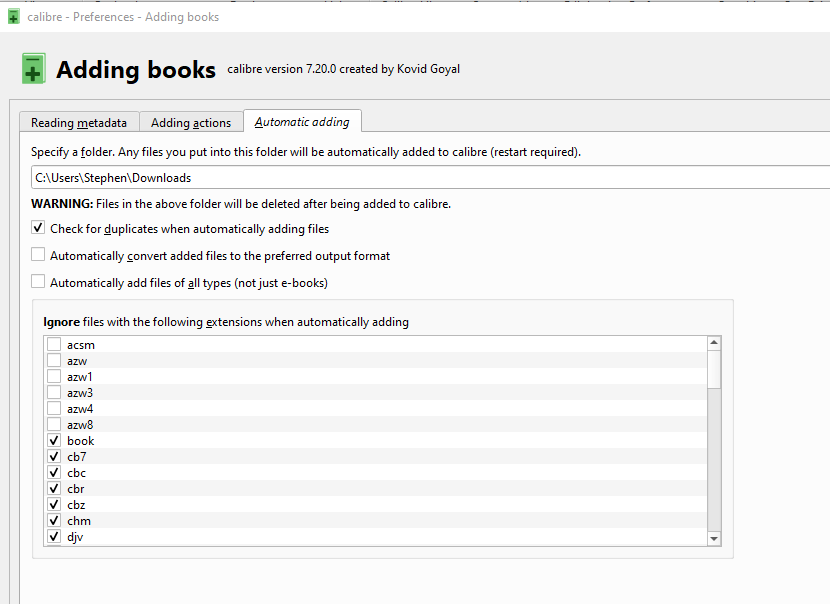The image size is (830, 604).
Task: Click the extension list scroll-down arrow
Action: point(714,539)
